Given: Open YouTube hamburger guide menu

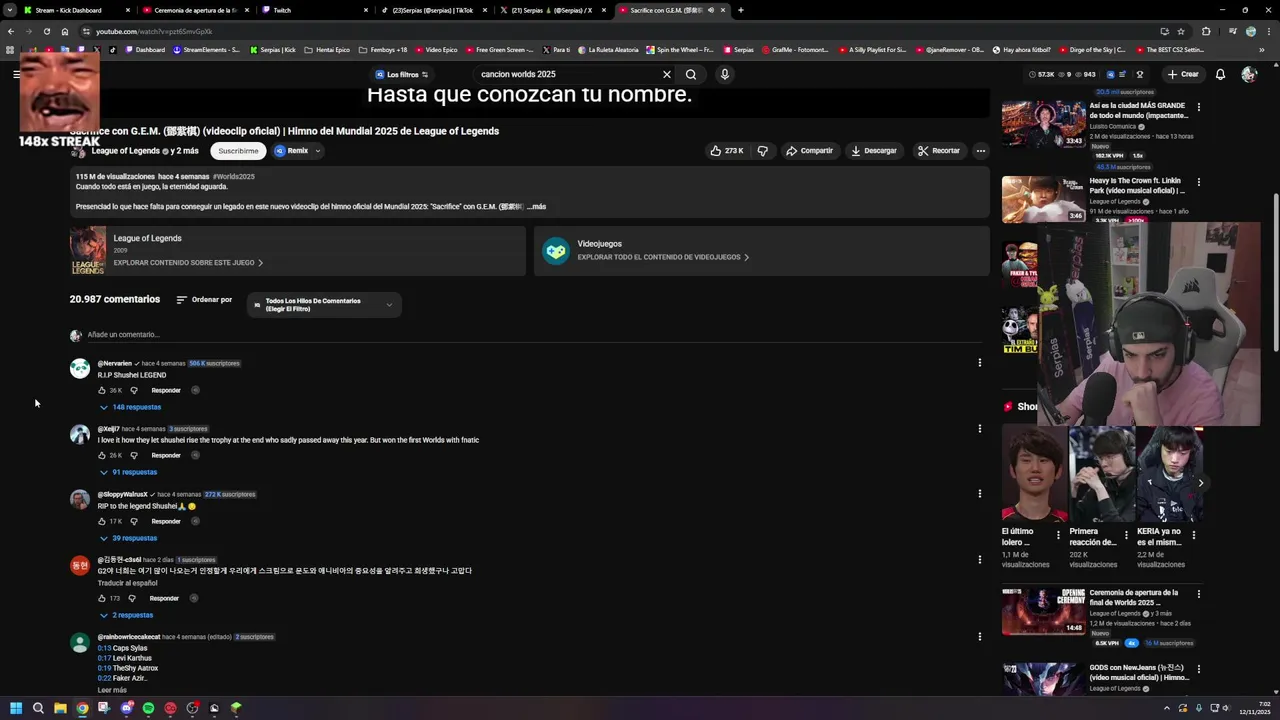Looking at the screenshot, I should click(17, 74).
